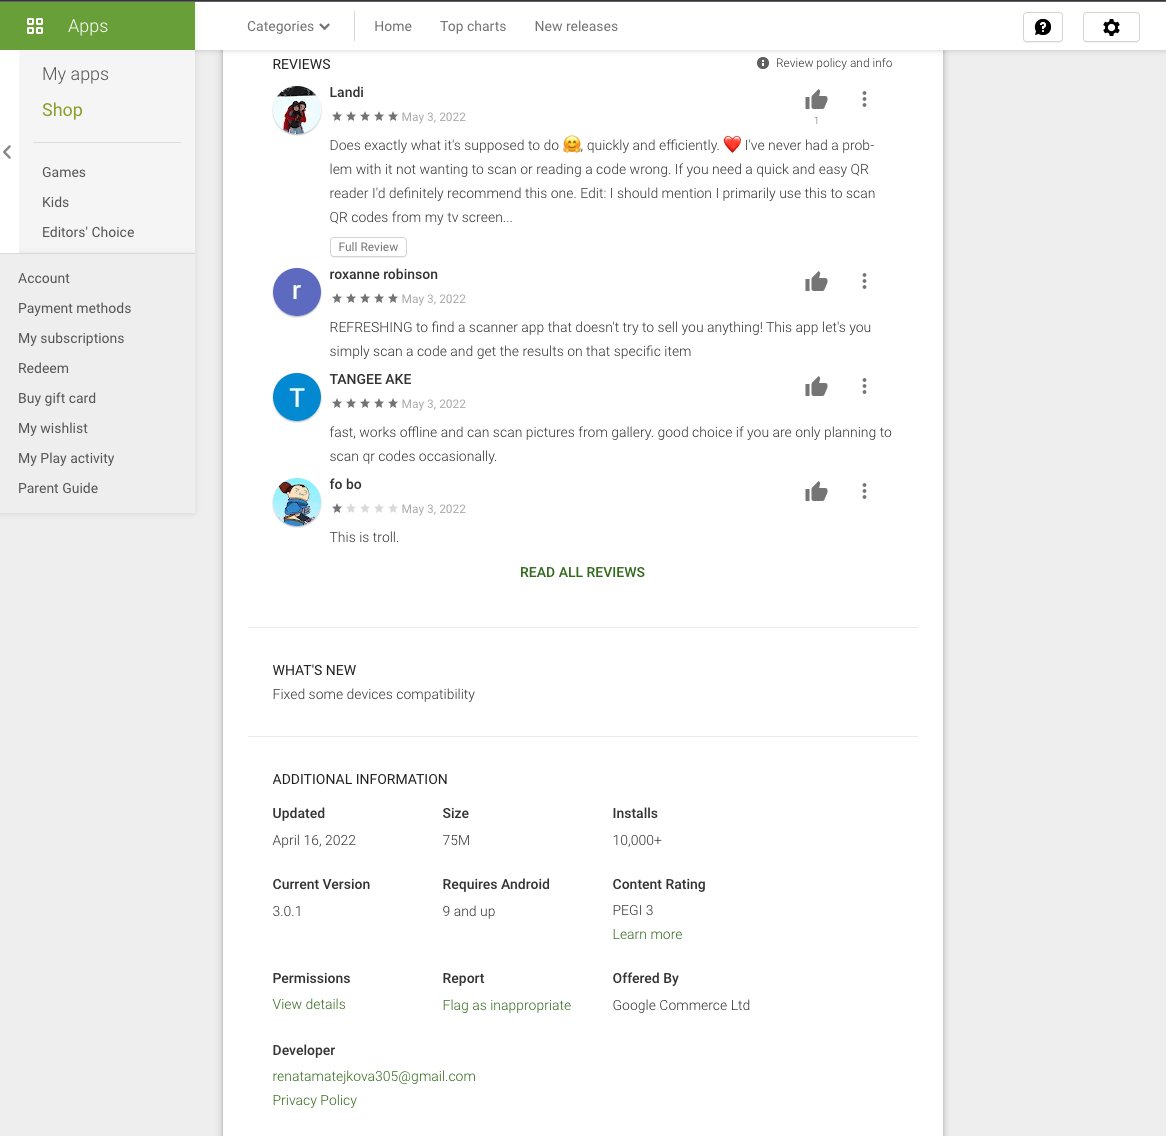Expand Landi's Full Review button
The height and width of the screenshot is (1136, 1166).
(x=368, y=247)
